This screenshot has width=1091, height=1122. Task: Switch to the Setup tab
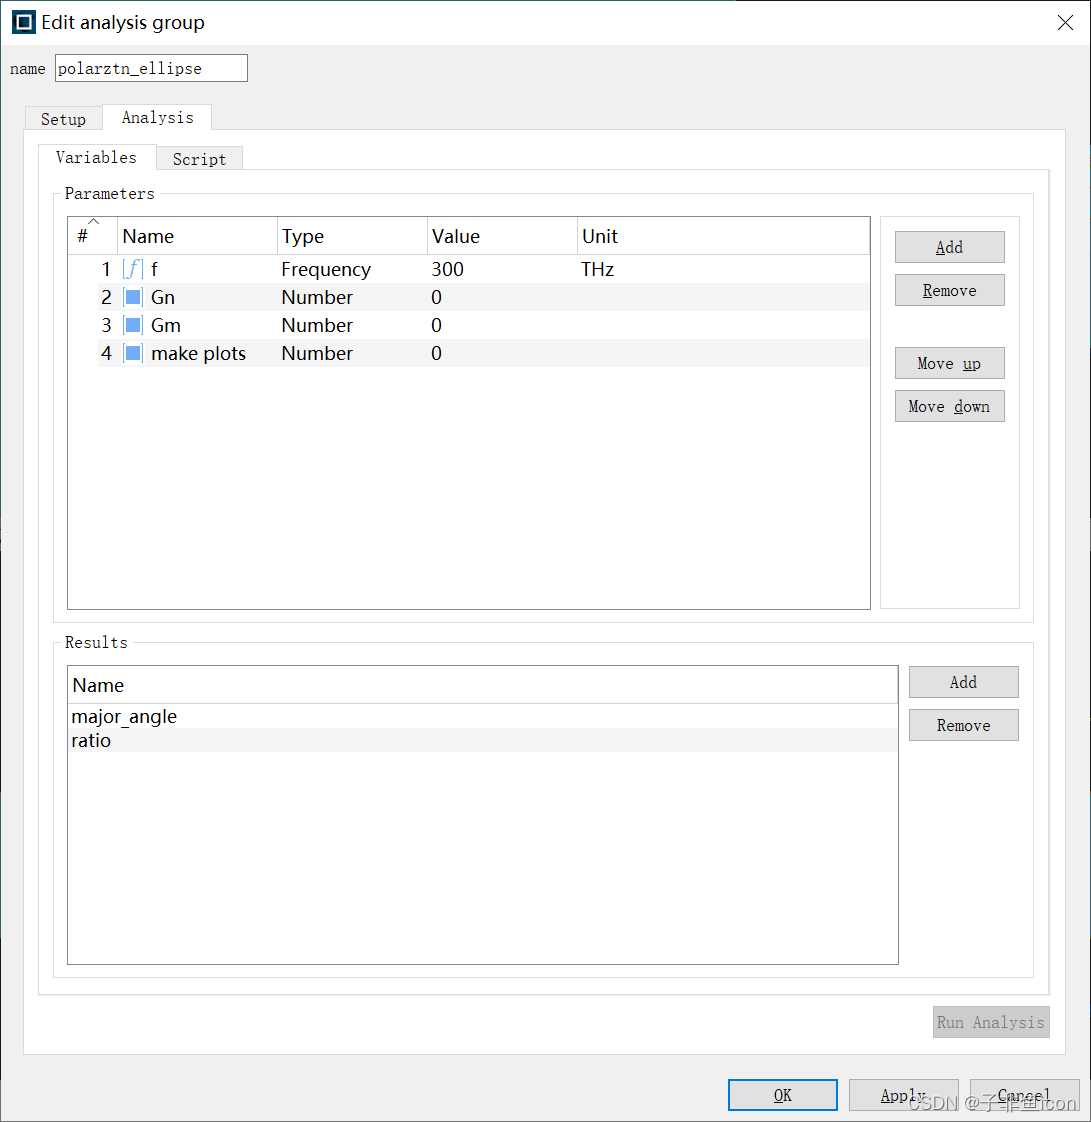(64, 119)
